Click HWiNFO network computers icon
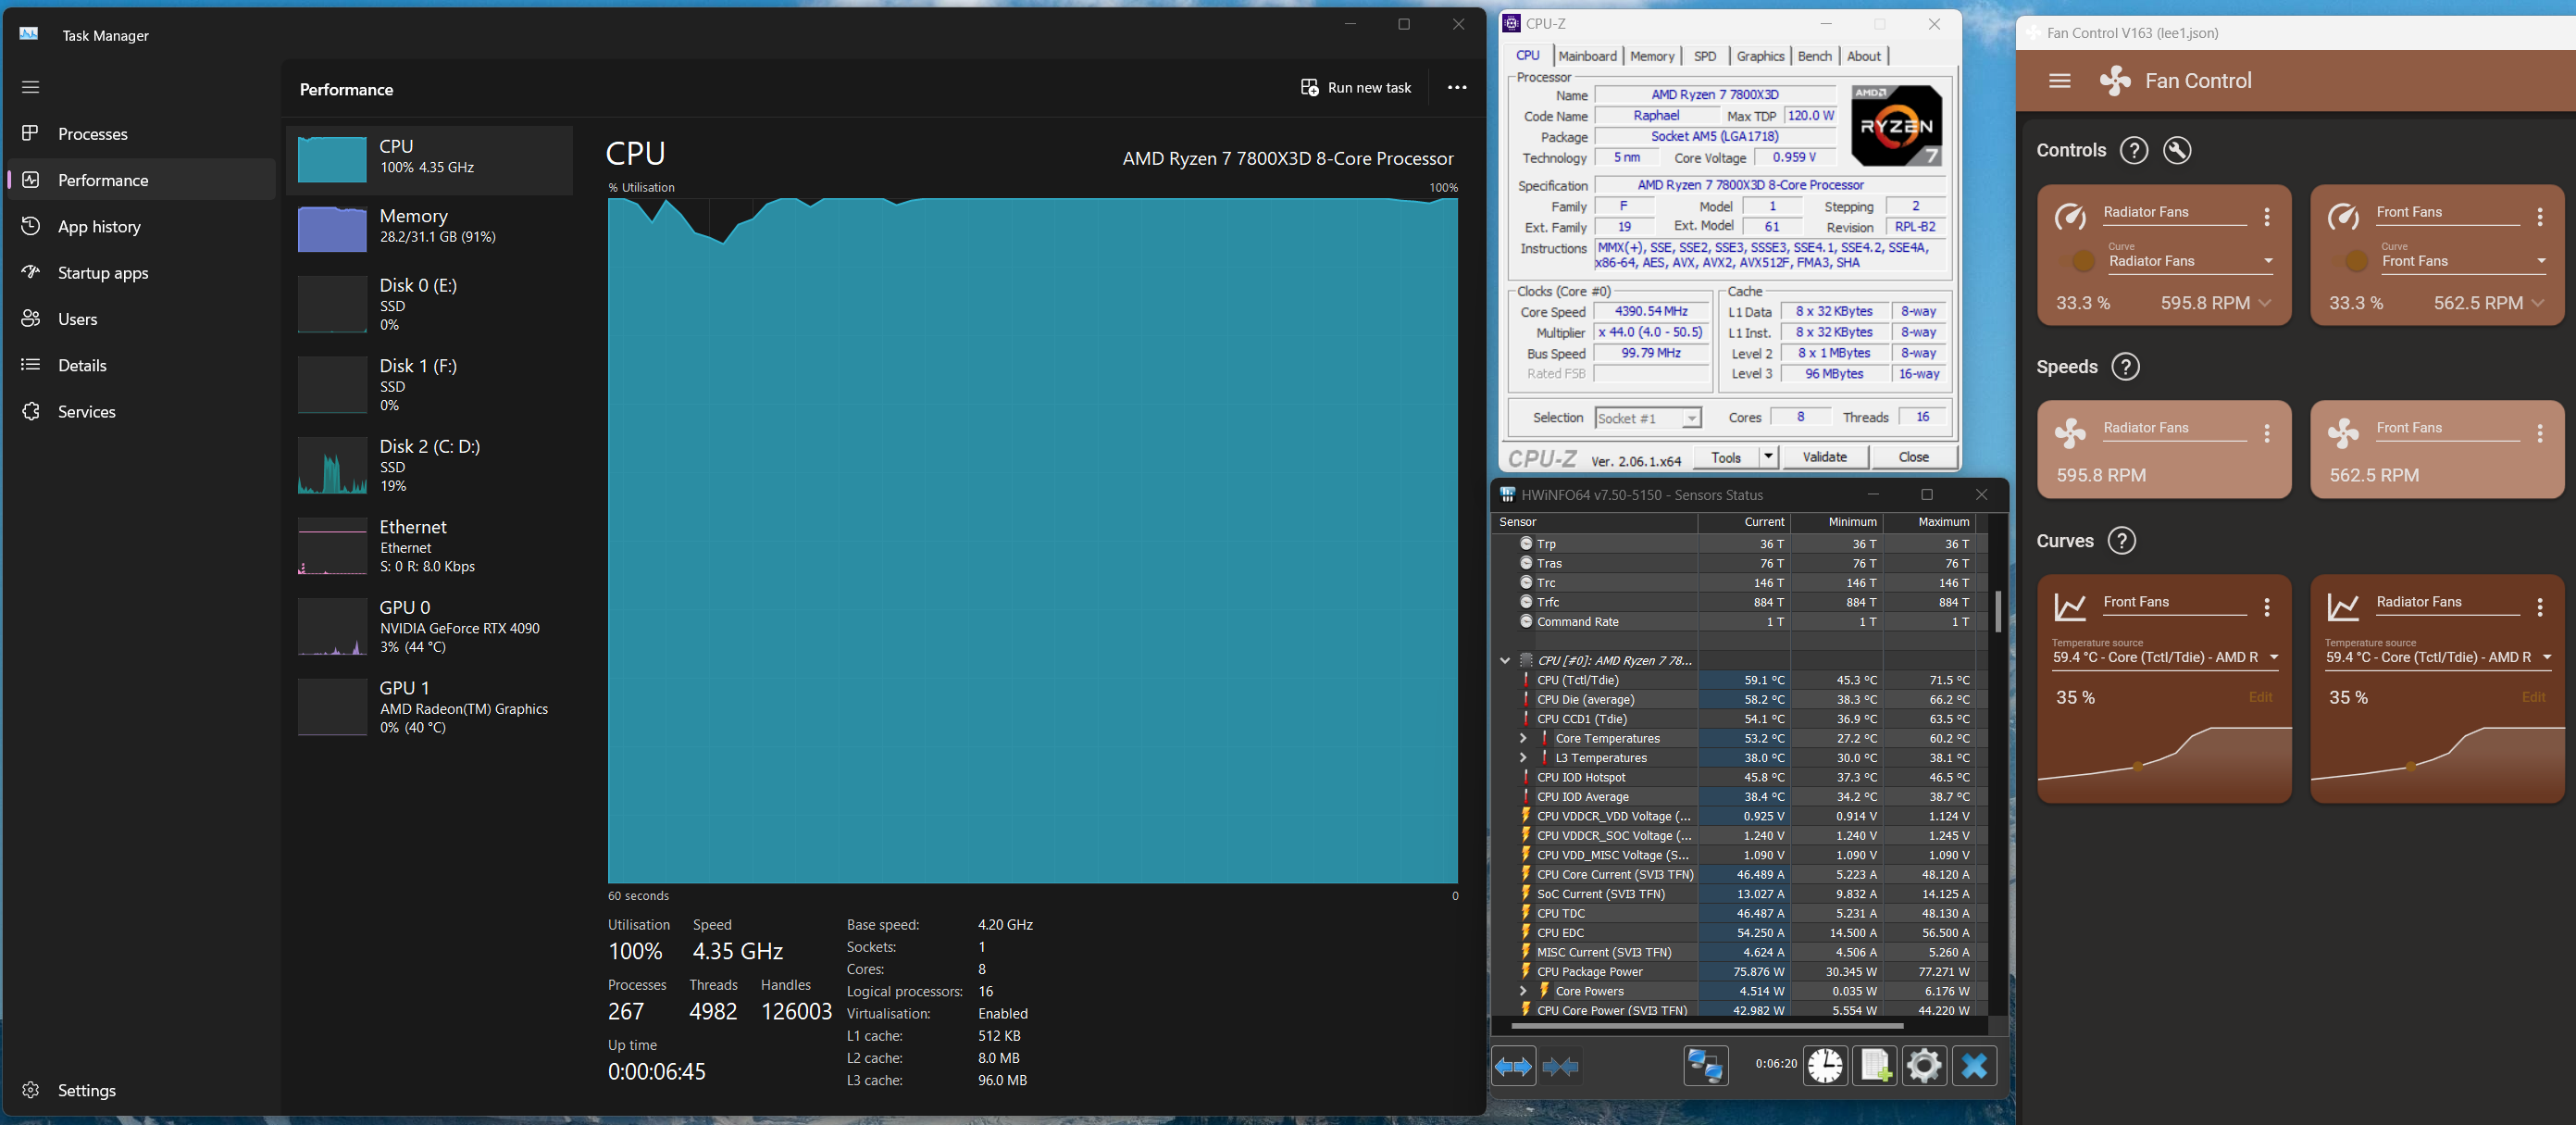The width and height of the screenshot is (2576, 1125). [1705, 1066]
